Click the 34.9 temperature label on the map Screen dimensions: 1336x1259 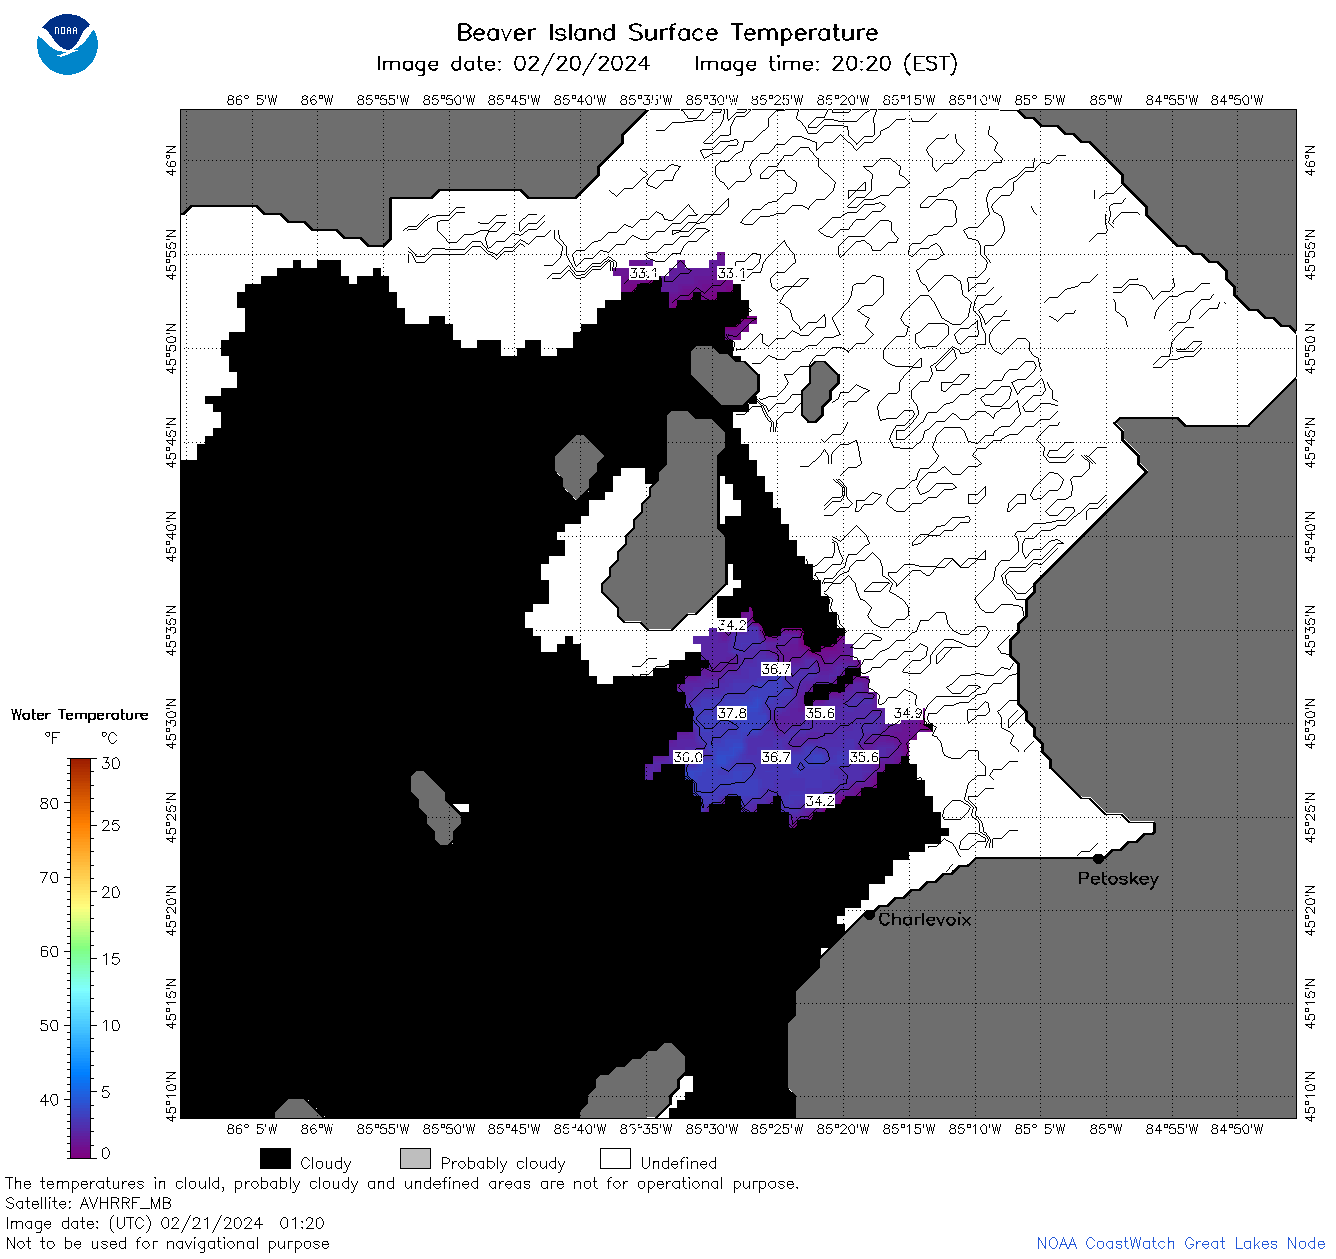[908, 713]
